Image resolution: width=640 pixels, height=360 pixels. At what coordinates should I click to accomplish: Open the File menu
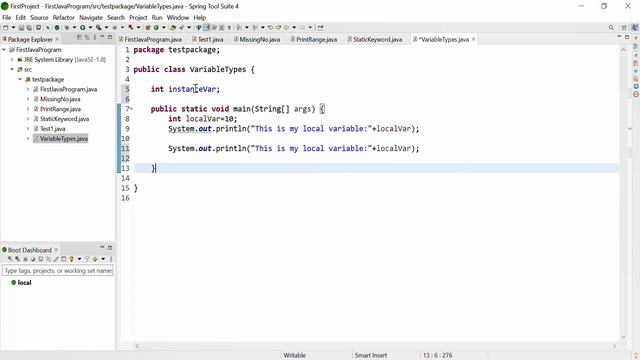[x=7, y=18]
